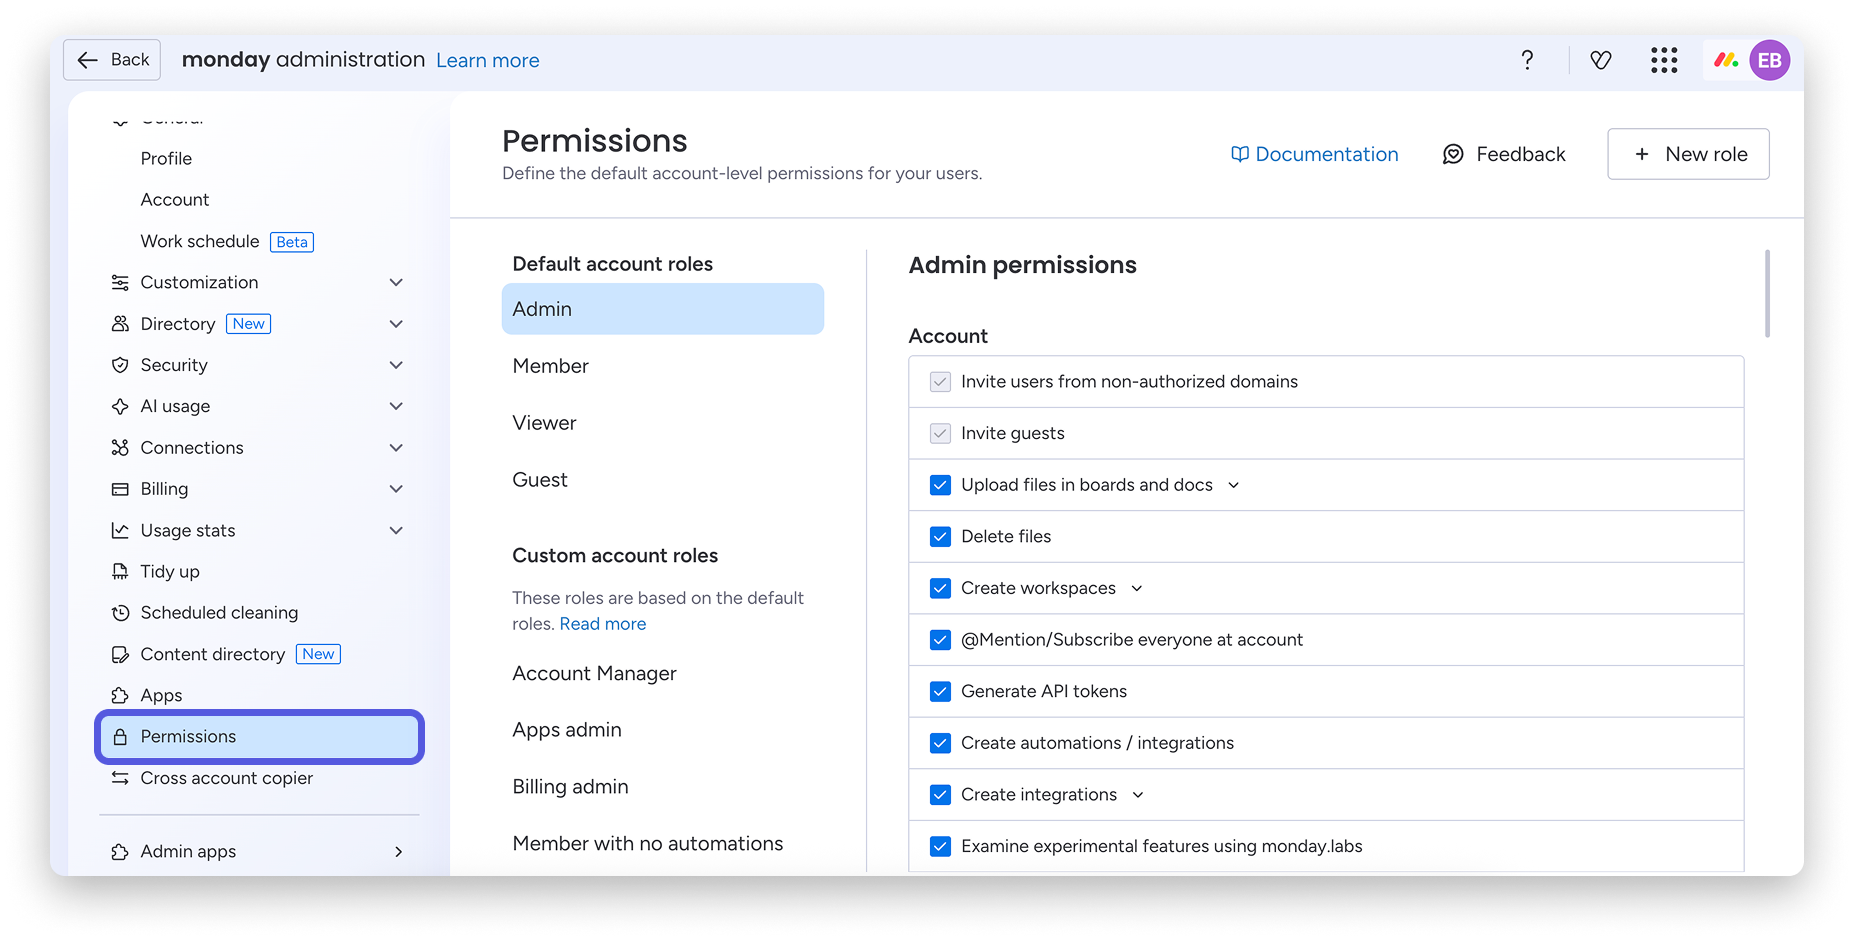Click the monday logo icon in header

coord(1726,60)
